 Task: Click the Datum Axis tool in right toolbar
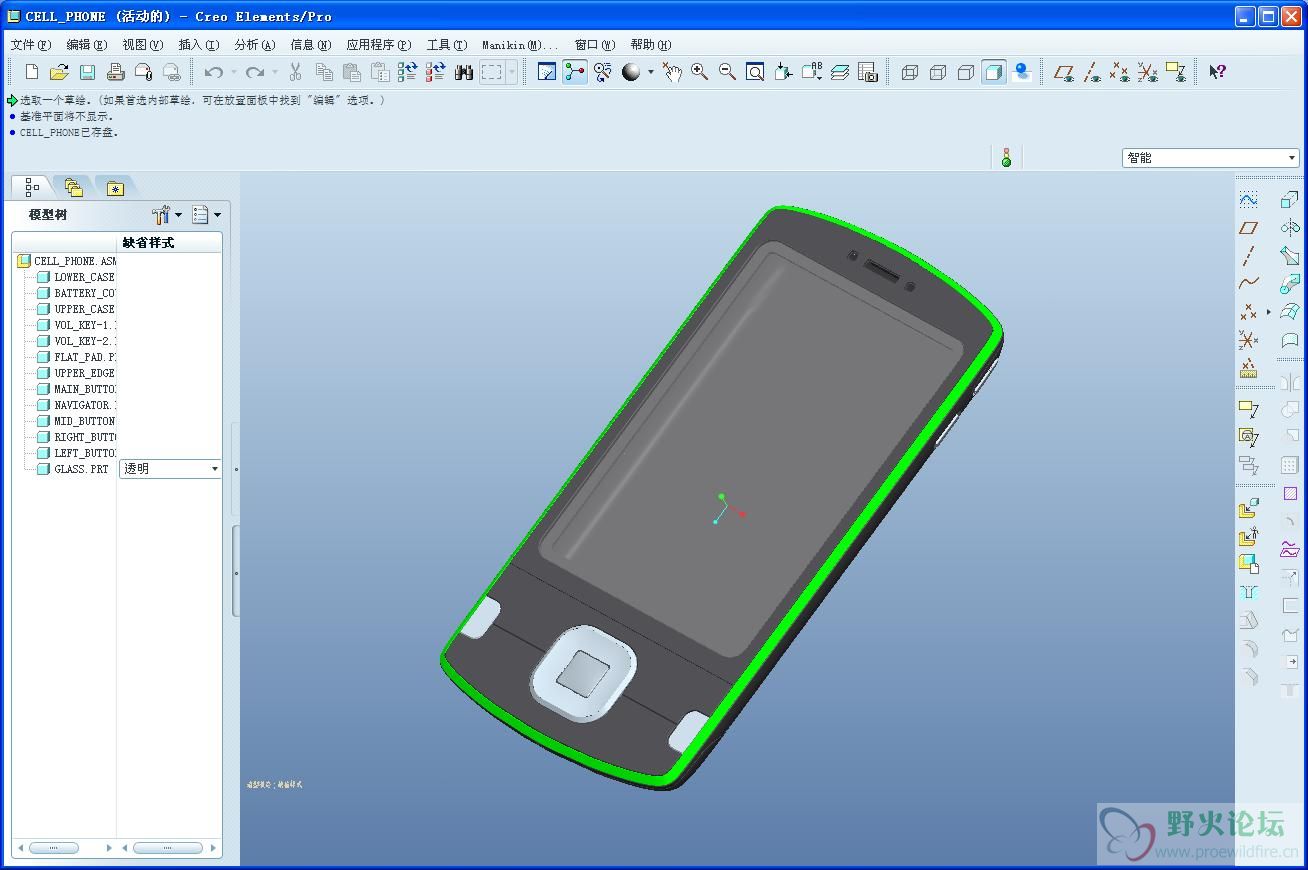1248,256
